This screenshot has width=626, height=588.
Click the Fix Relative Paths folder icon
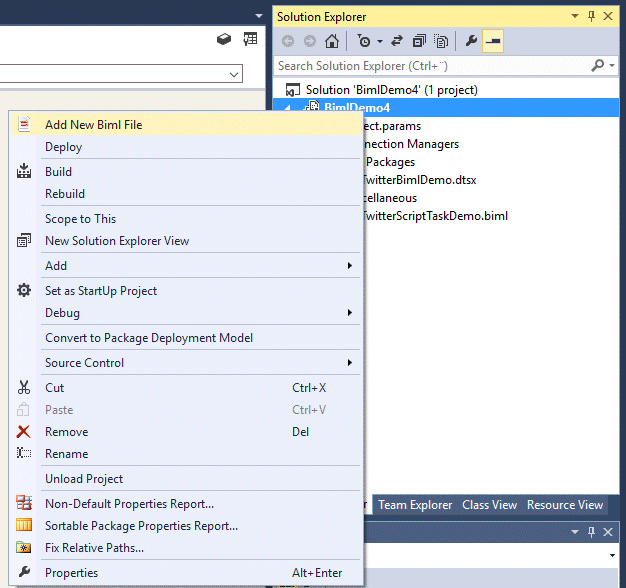point(24,547)
